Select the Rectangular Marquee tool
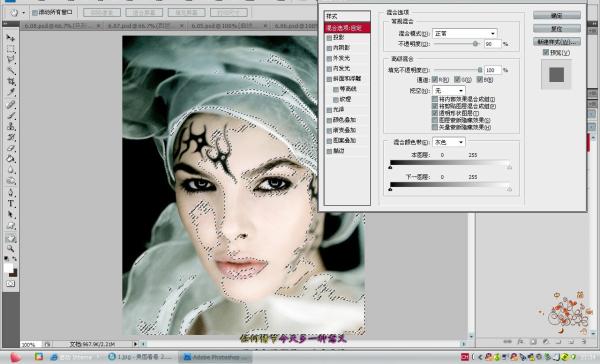Viewport: 600px width, 364px height. pyautogui.click(x=10, y=49)
